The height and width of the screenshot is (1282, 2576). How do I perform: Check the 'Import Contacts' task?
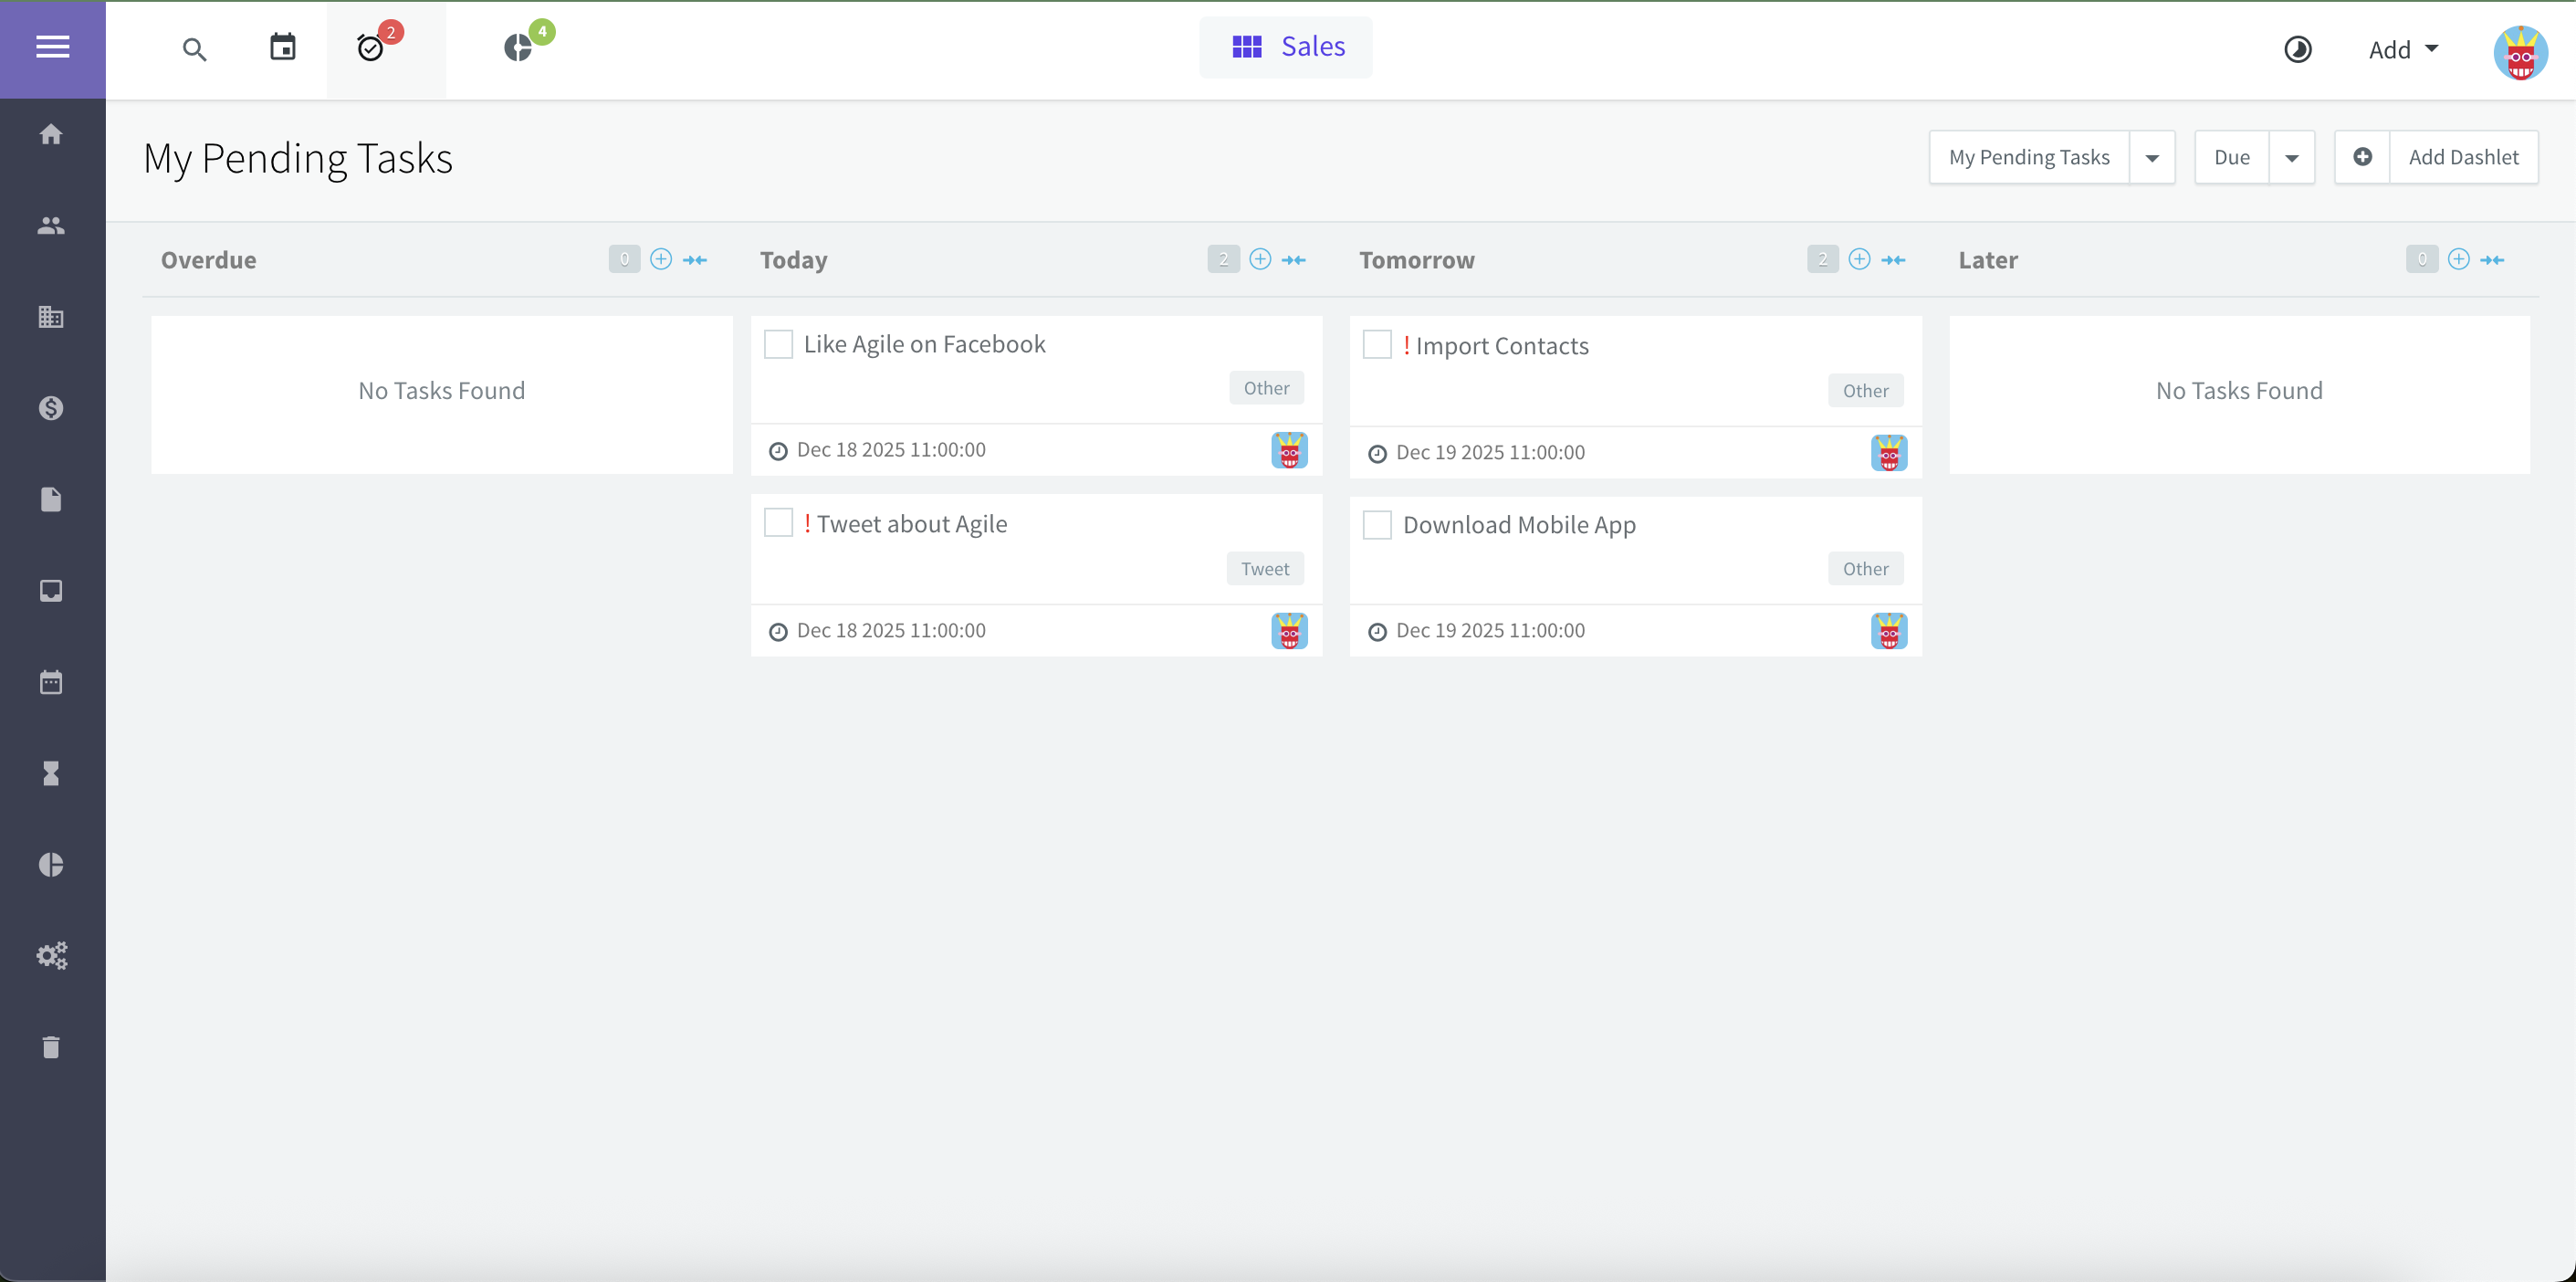pos(1377,344)
